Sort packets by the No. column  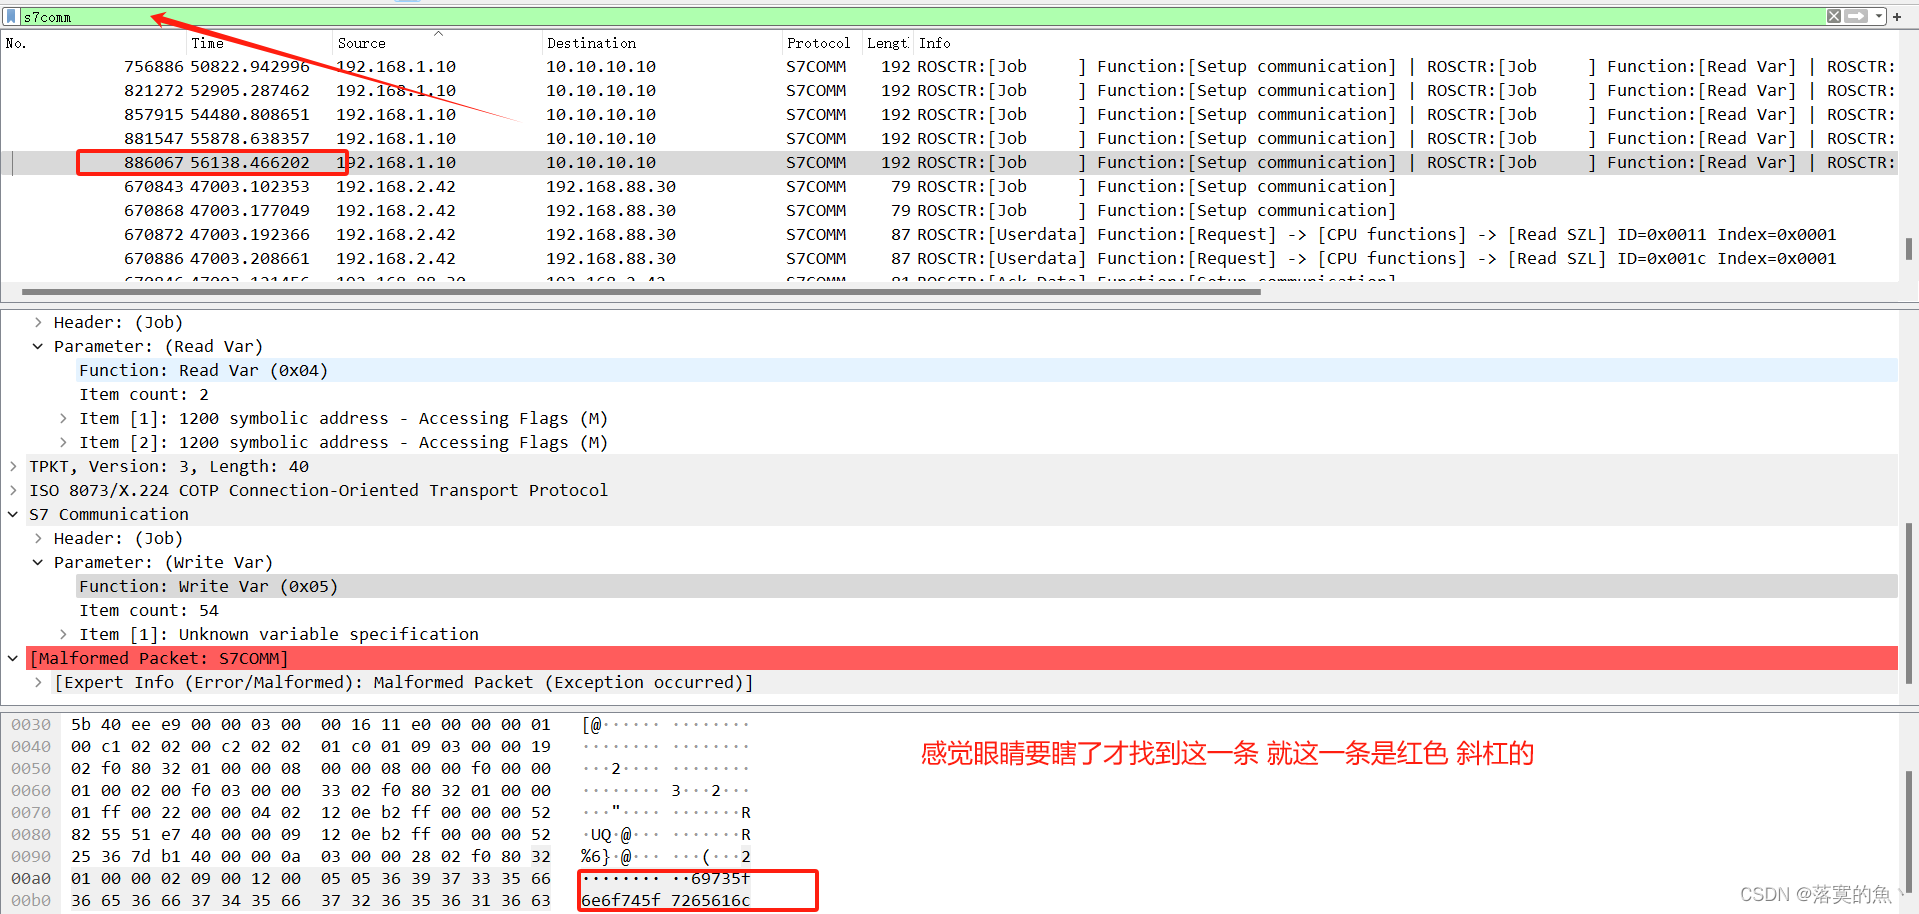[16, 43]
